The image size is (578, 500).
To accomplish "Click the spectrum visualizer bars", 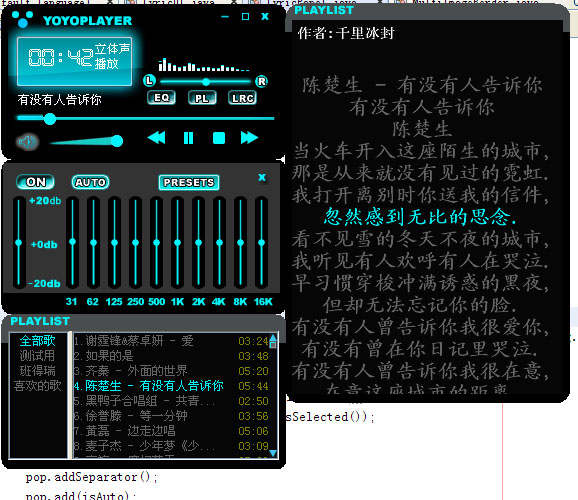I will (x=204, y=64).
